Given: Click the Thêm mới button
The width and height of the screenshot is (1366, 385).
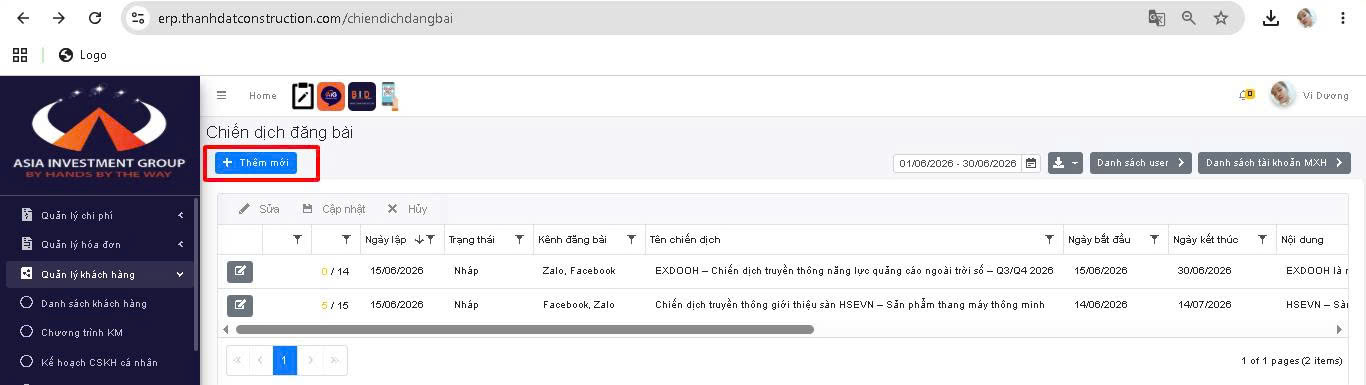Looking at the screenshot, I should 256,163.
